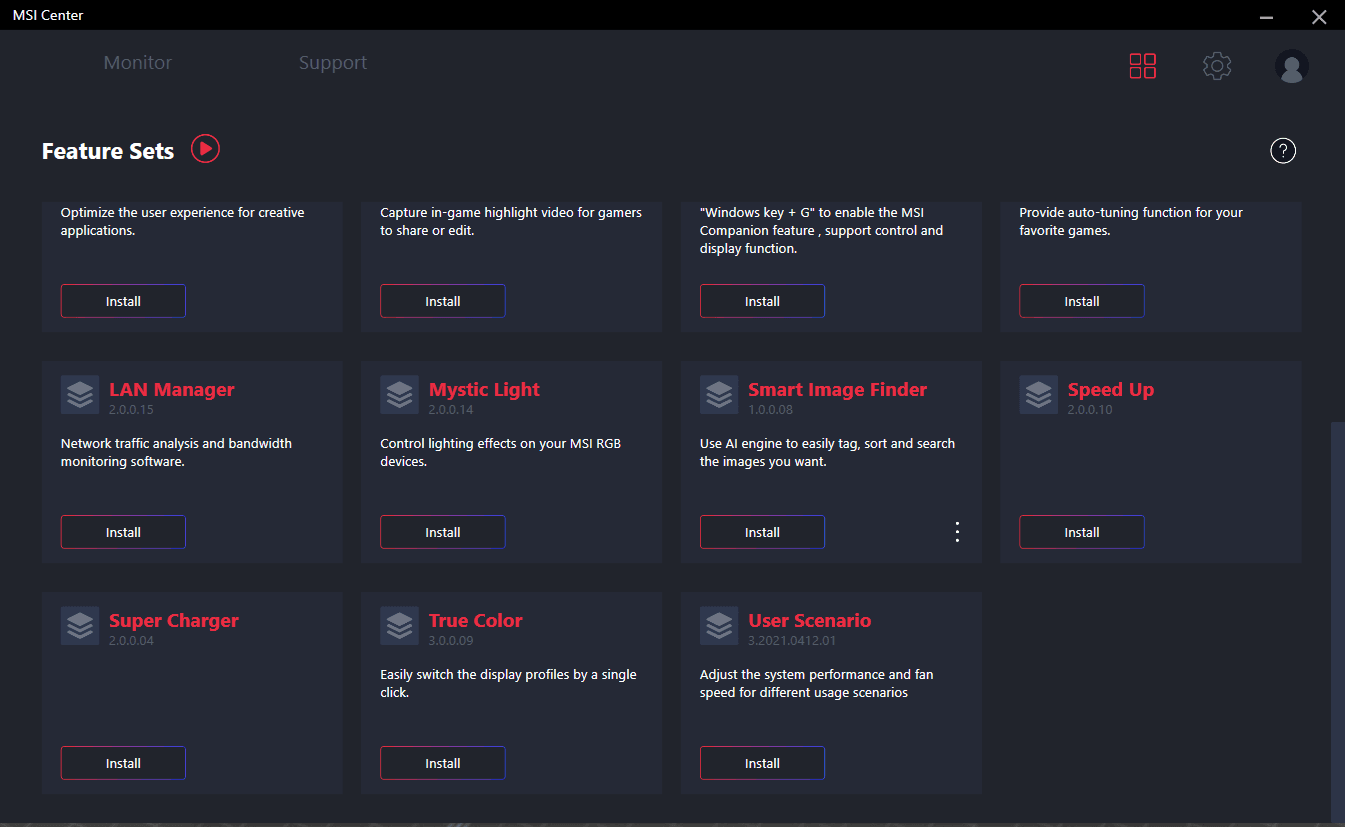
Task: Minimize the MSI Center window
Action: point(1266,16)
